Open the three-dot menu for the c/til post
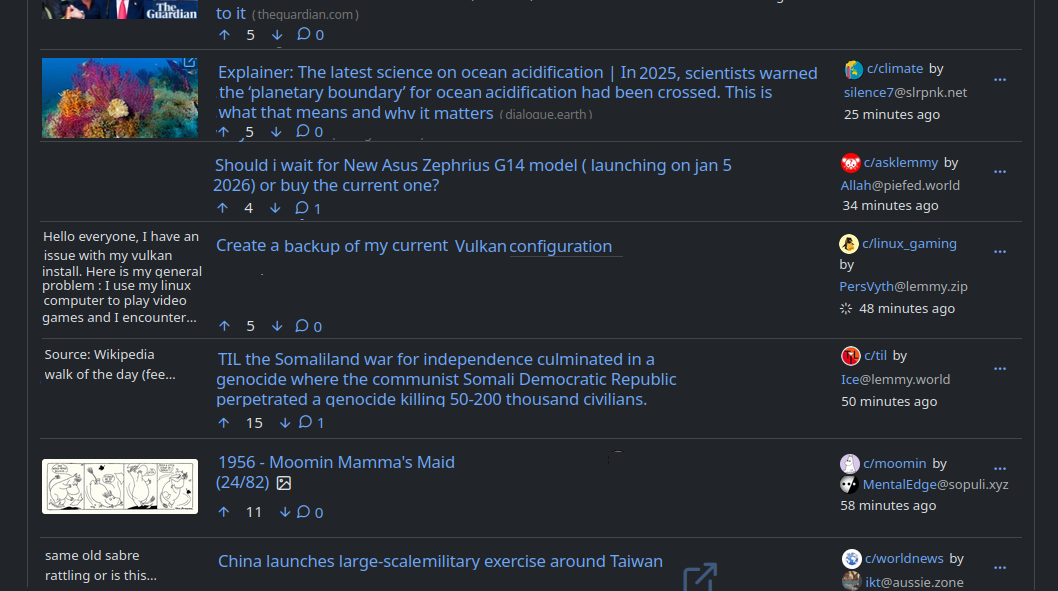Viewport: 1058px width, 591px height. 999,368
